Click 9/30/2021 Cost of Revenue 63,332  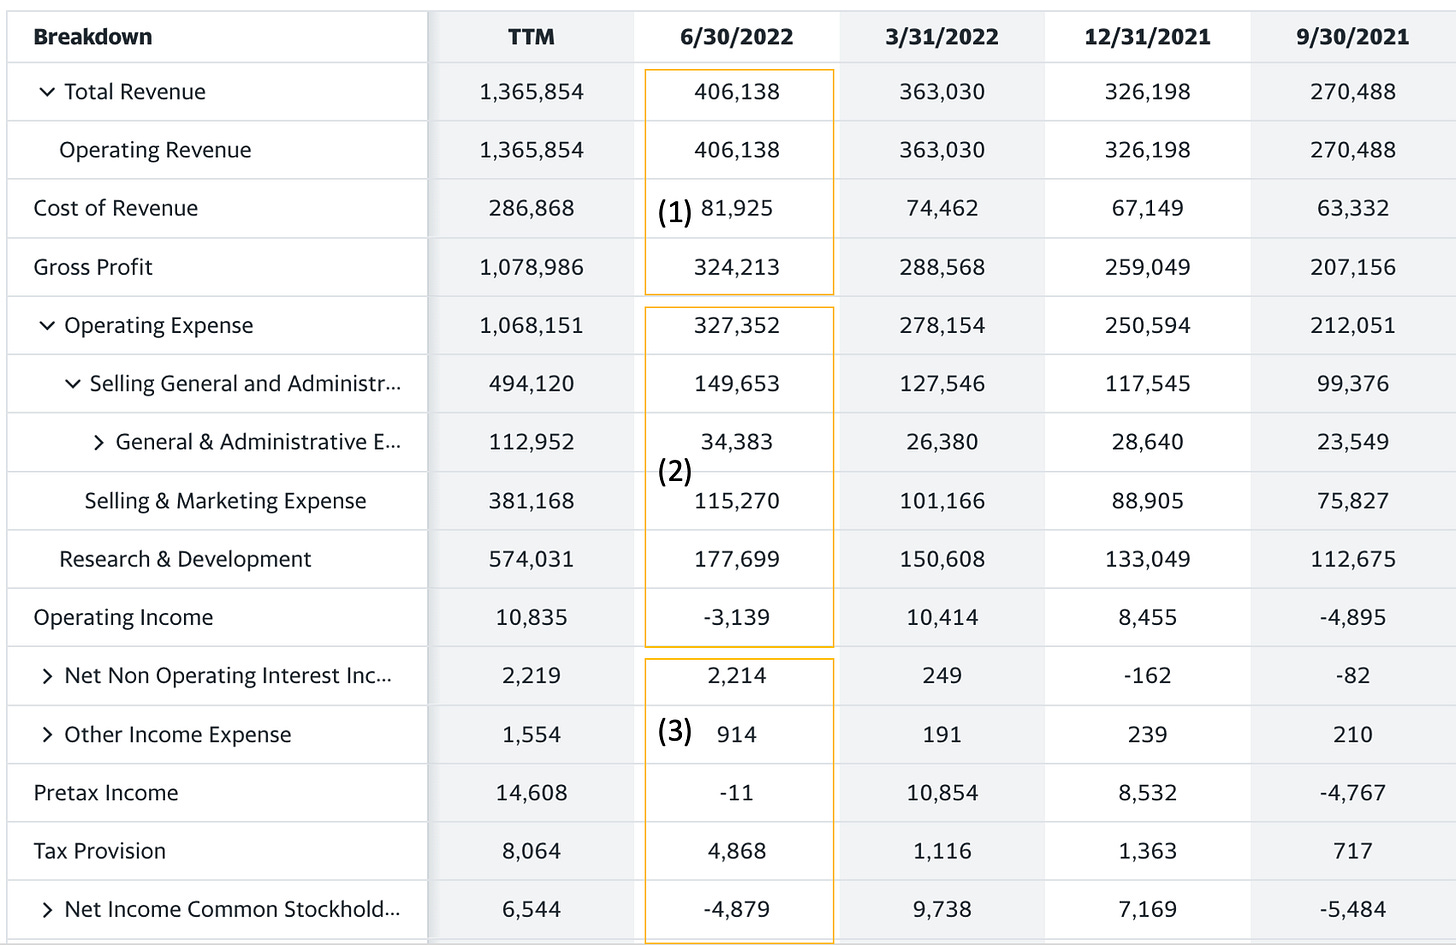1353,208
